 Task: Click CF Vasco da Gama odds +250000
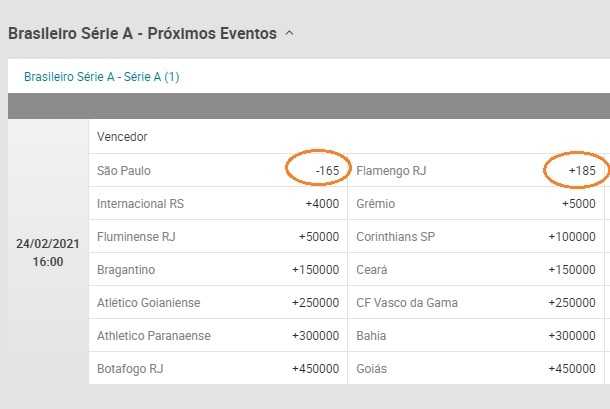coord(476,303)
